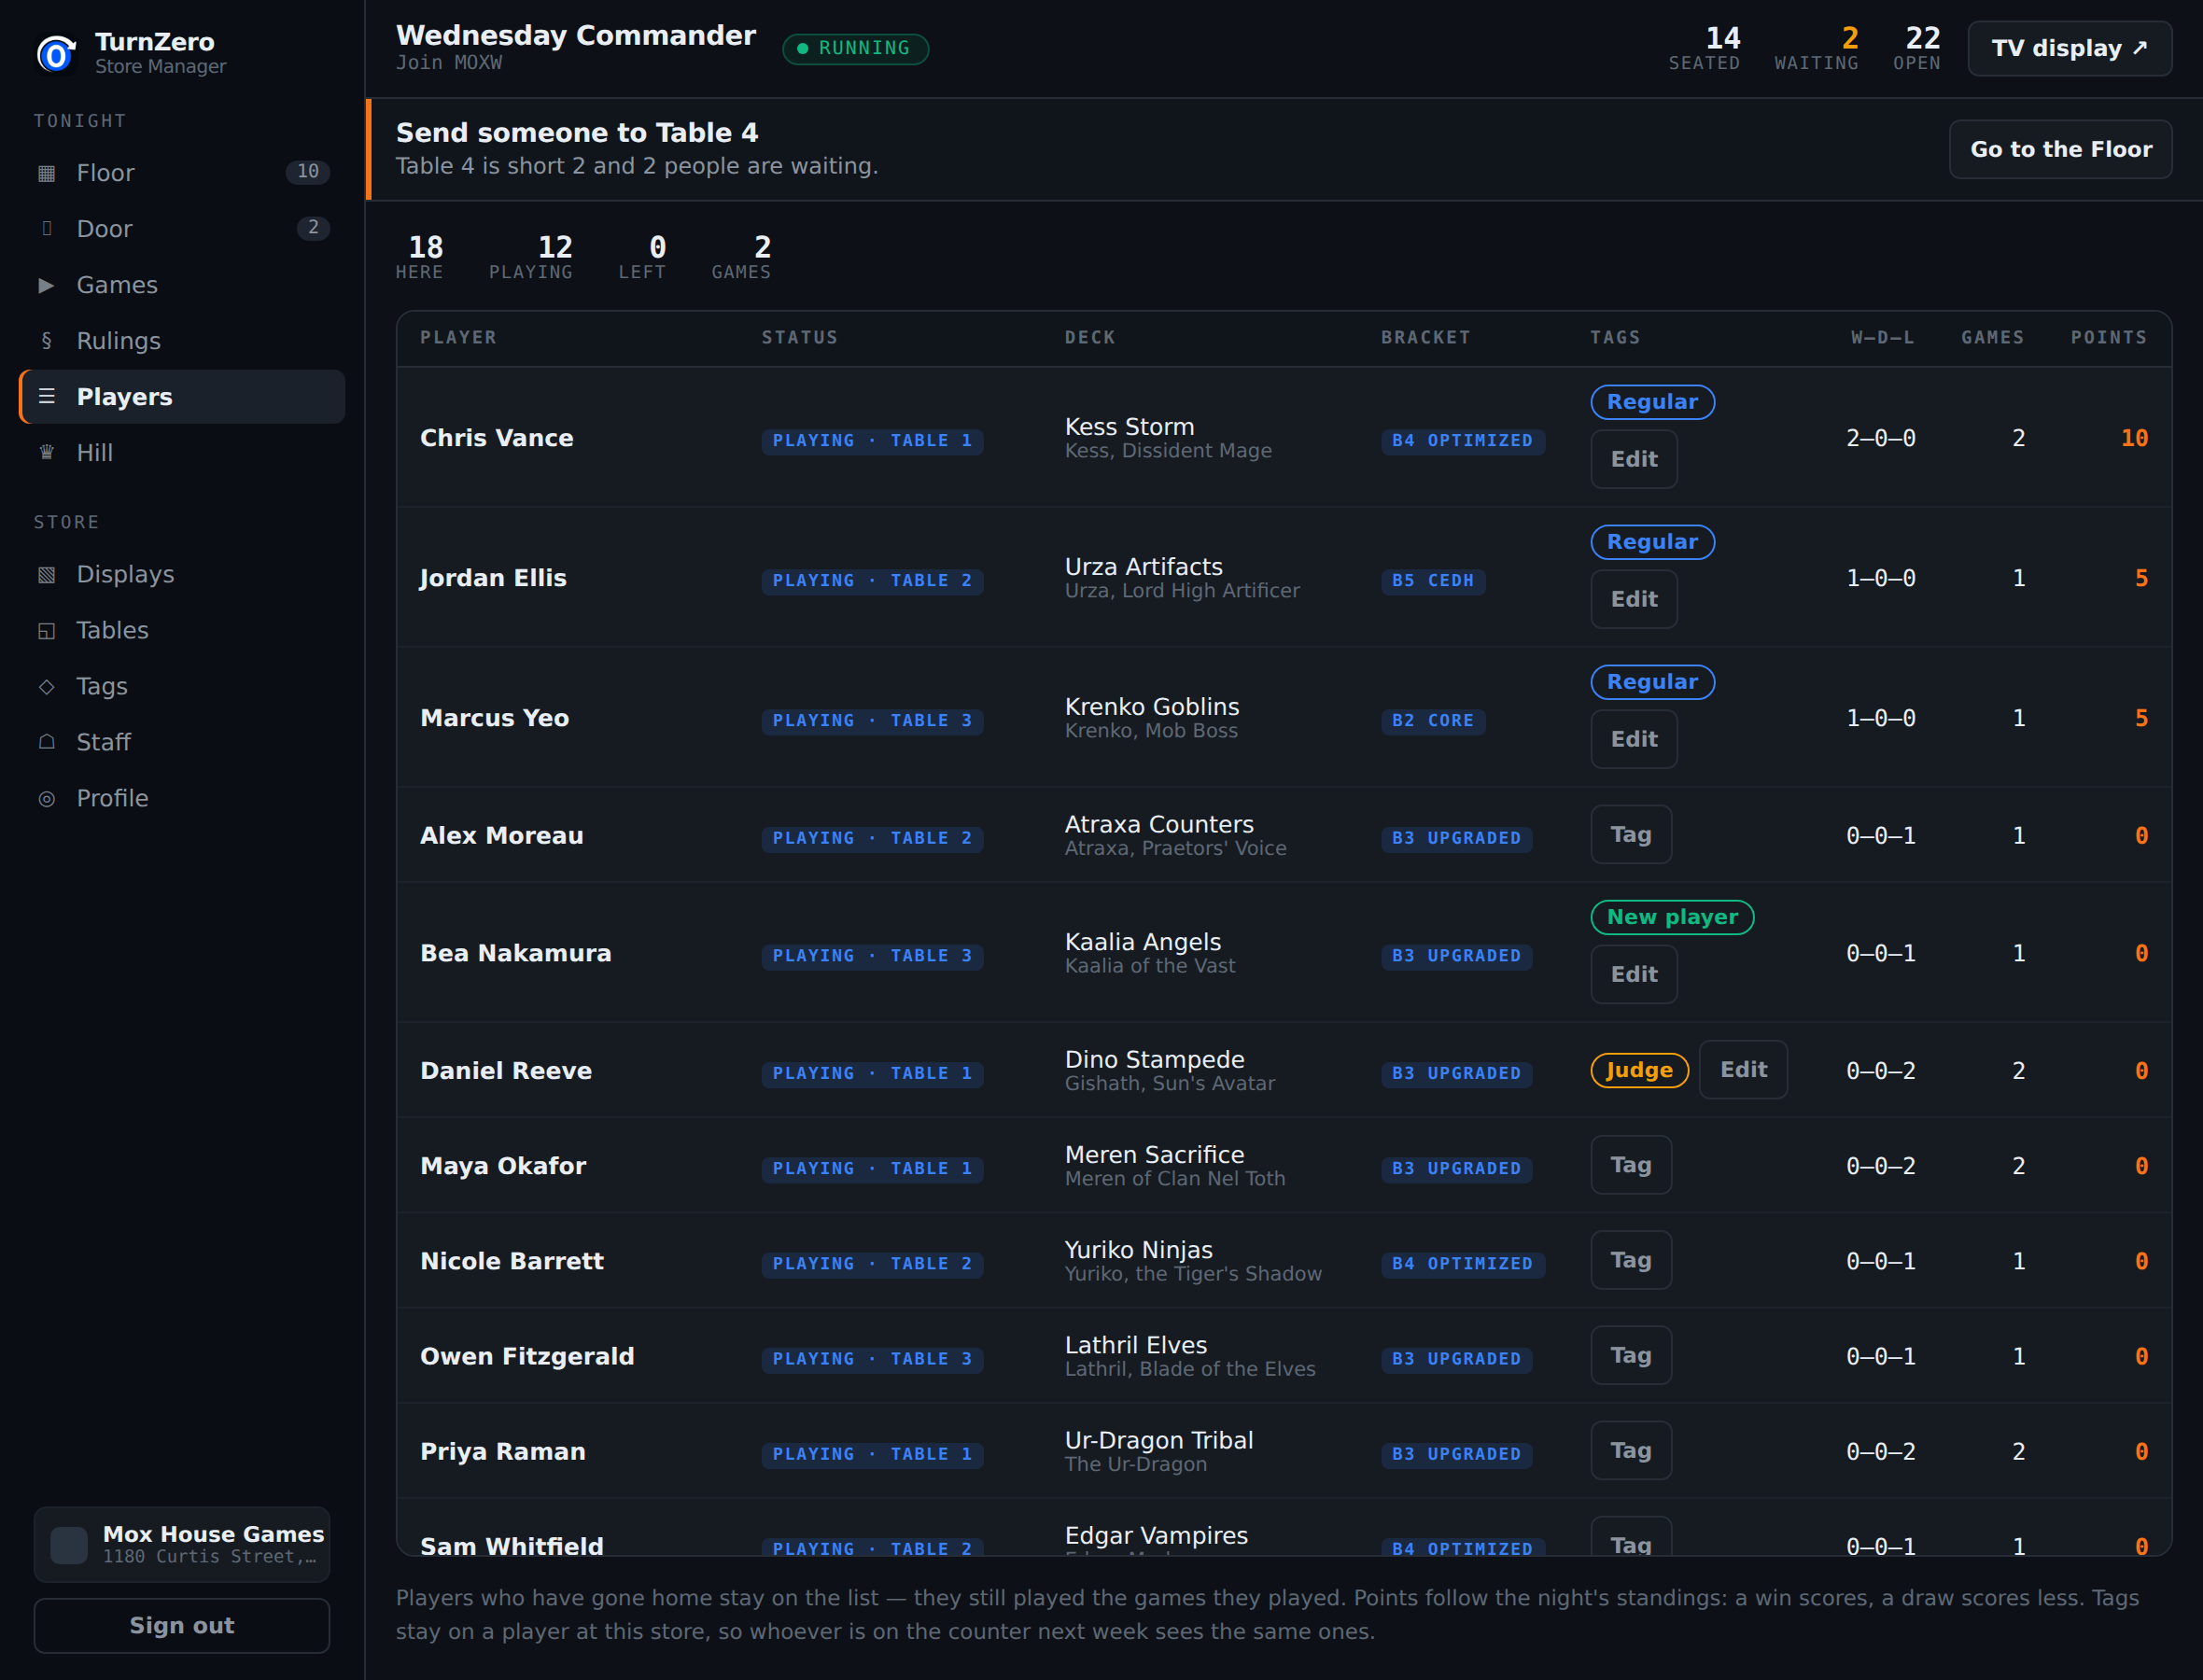
Task: Click the 0 LEFT stat
Action: click(x=642, y=257)
